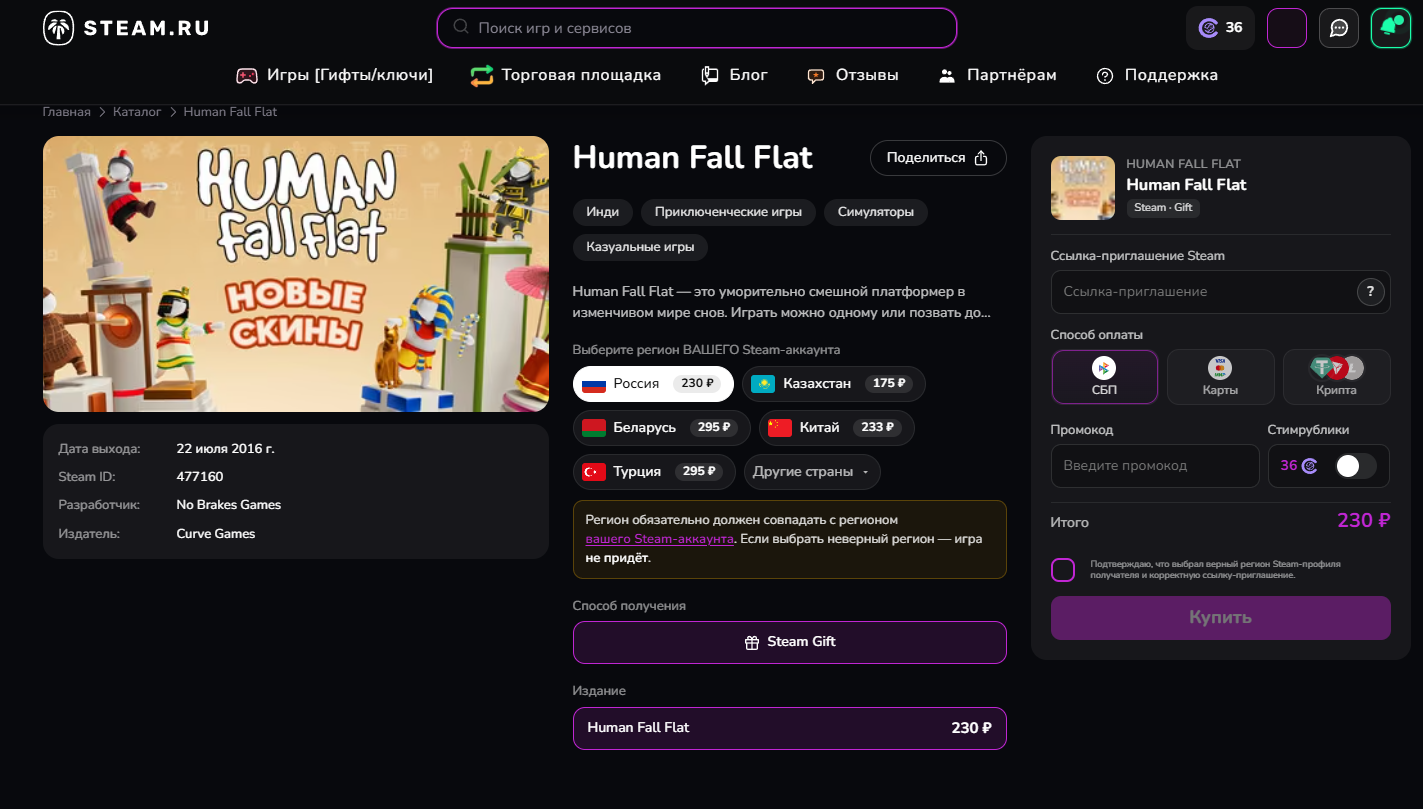Click the Belarus flag icon
The height and width of the screenshot is (809, 1423).
[x=594, y=428]
